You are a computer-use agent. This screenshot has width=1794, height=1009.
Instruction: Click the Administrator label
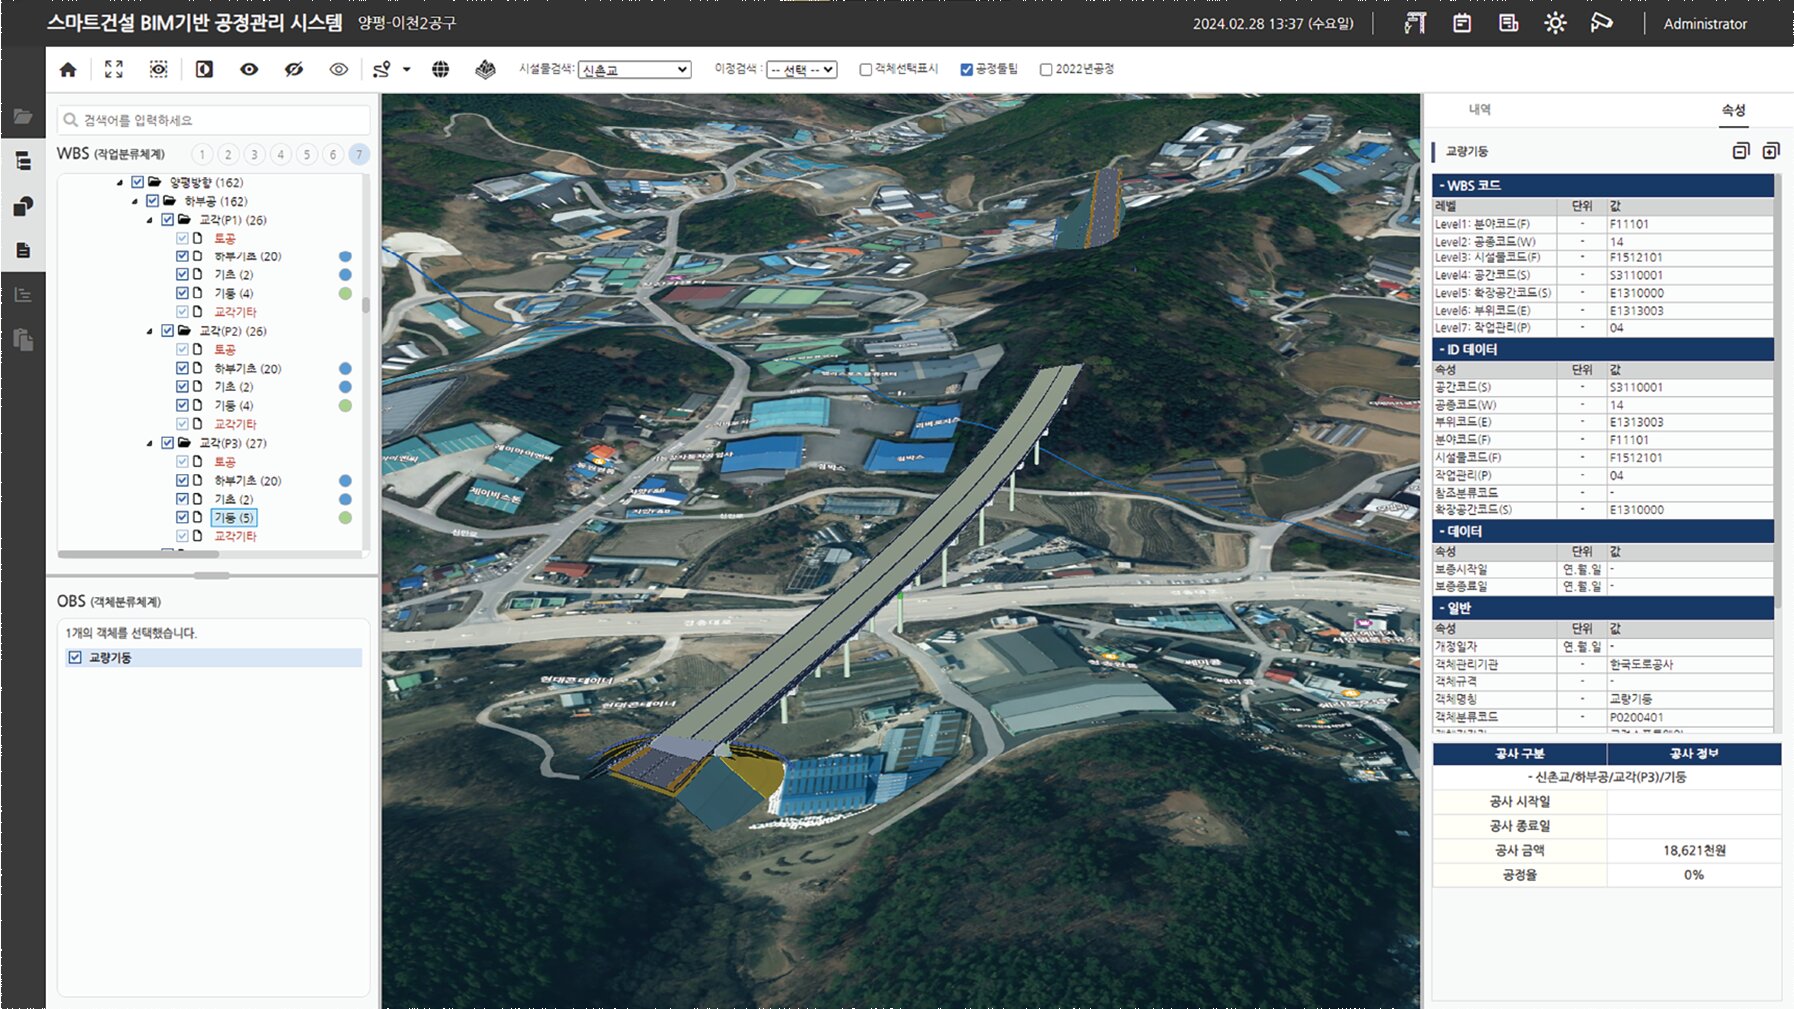click(1705, 24)
